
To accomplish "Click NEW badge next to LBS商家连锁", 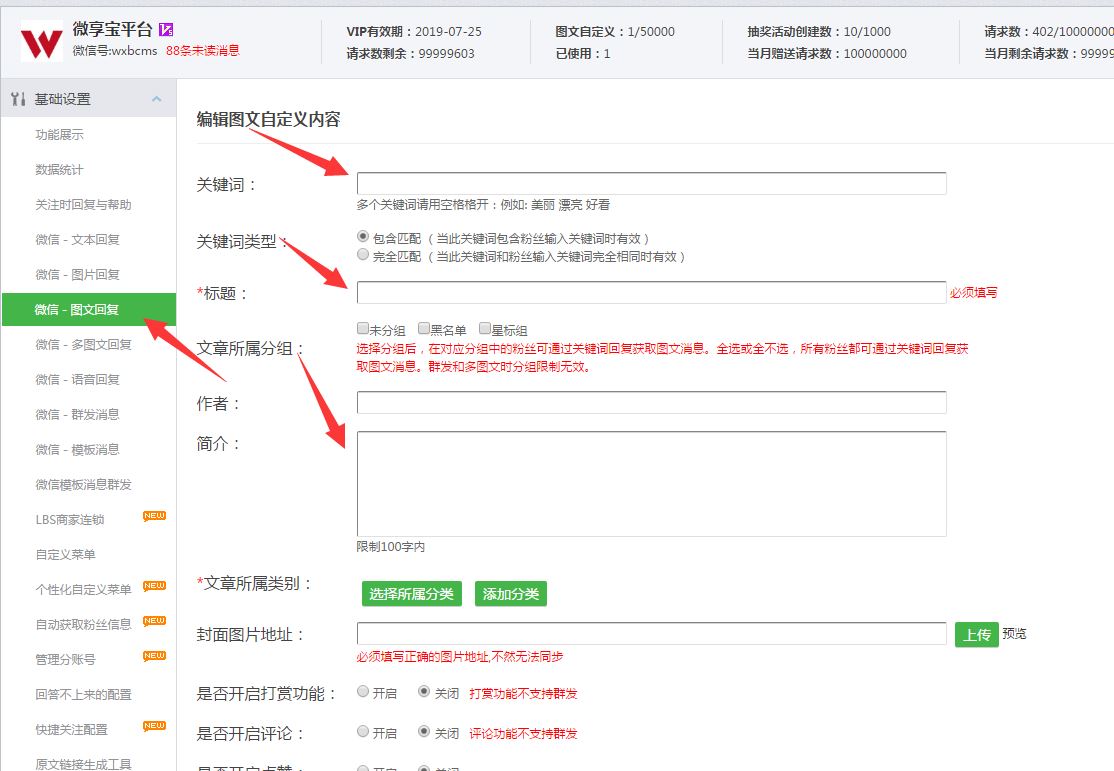I will (154, 516).
